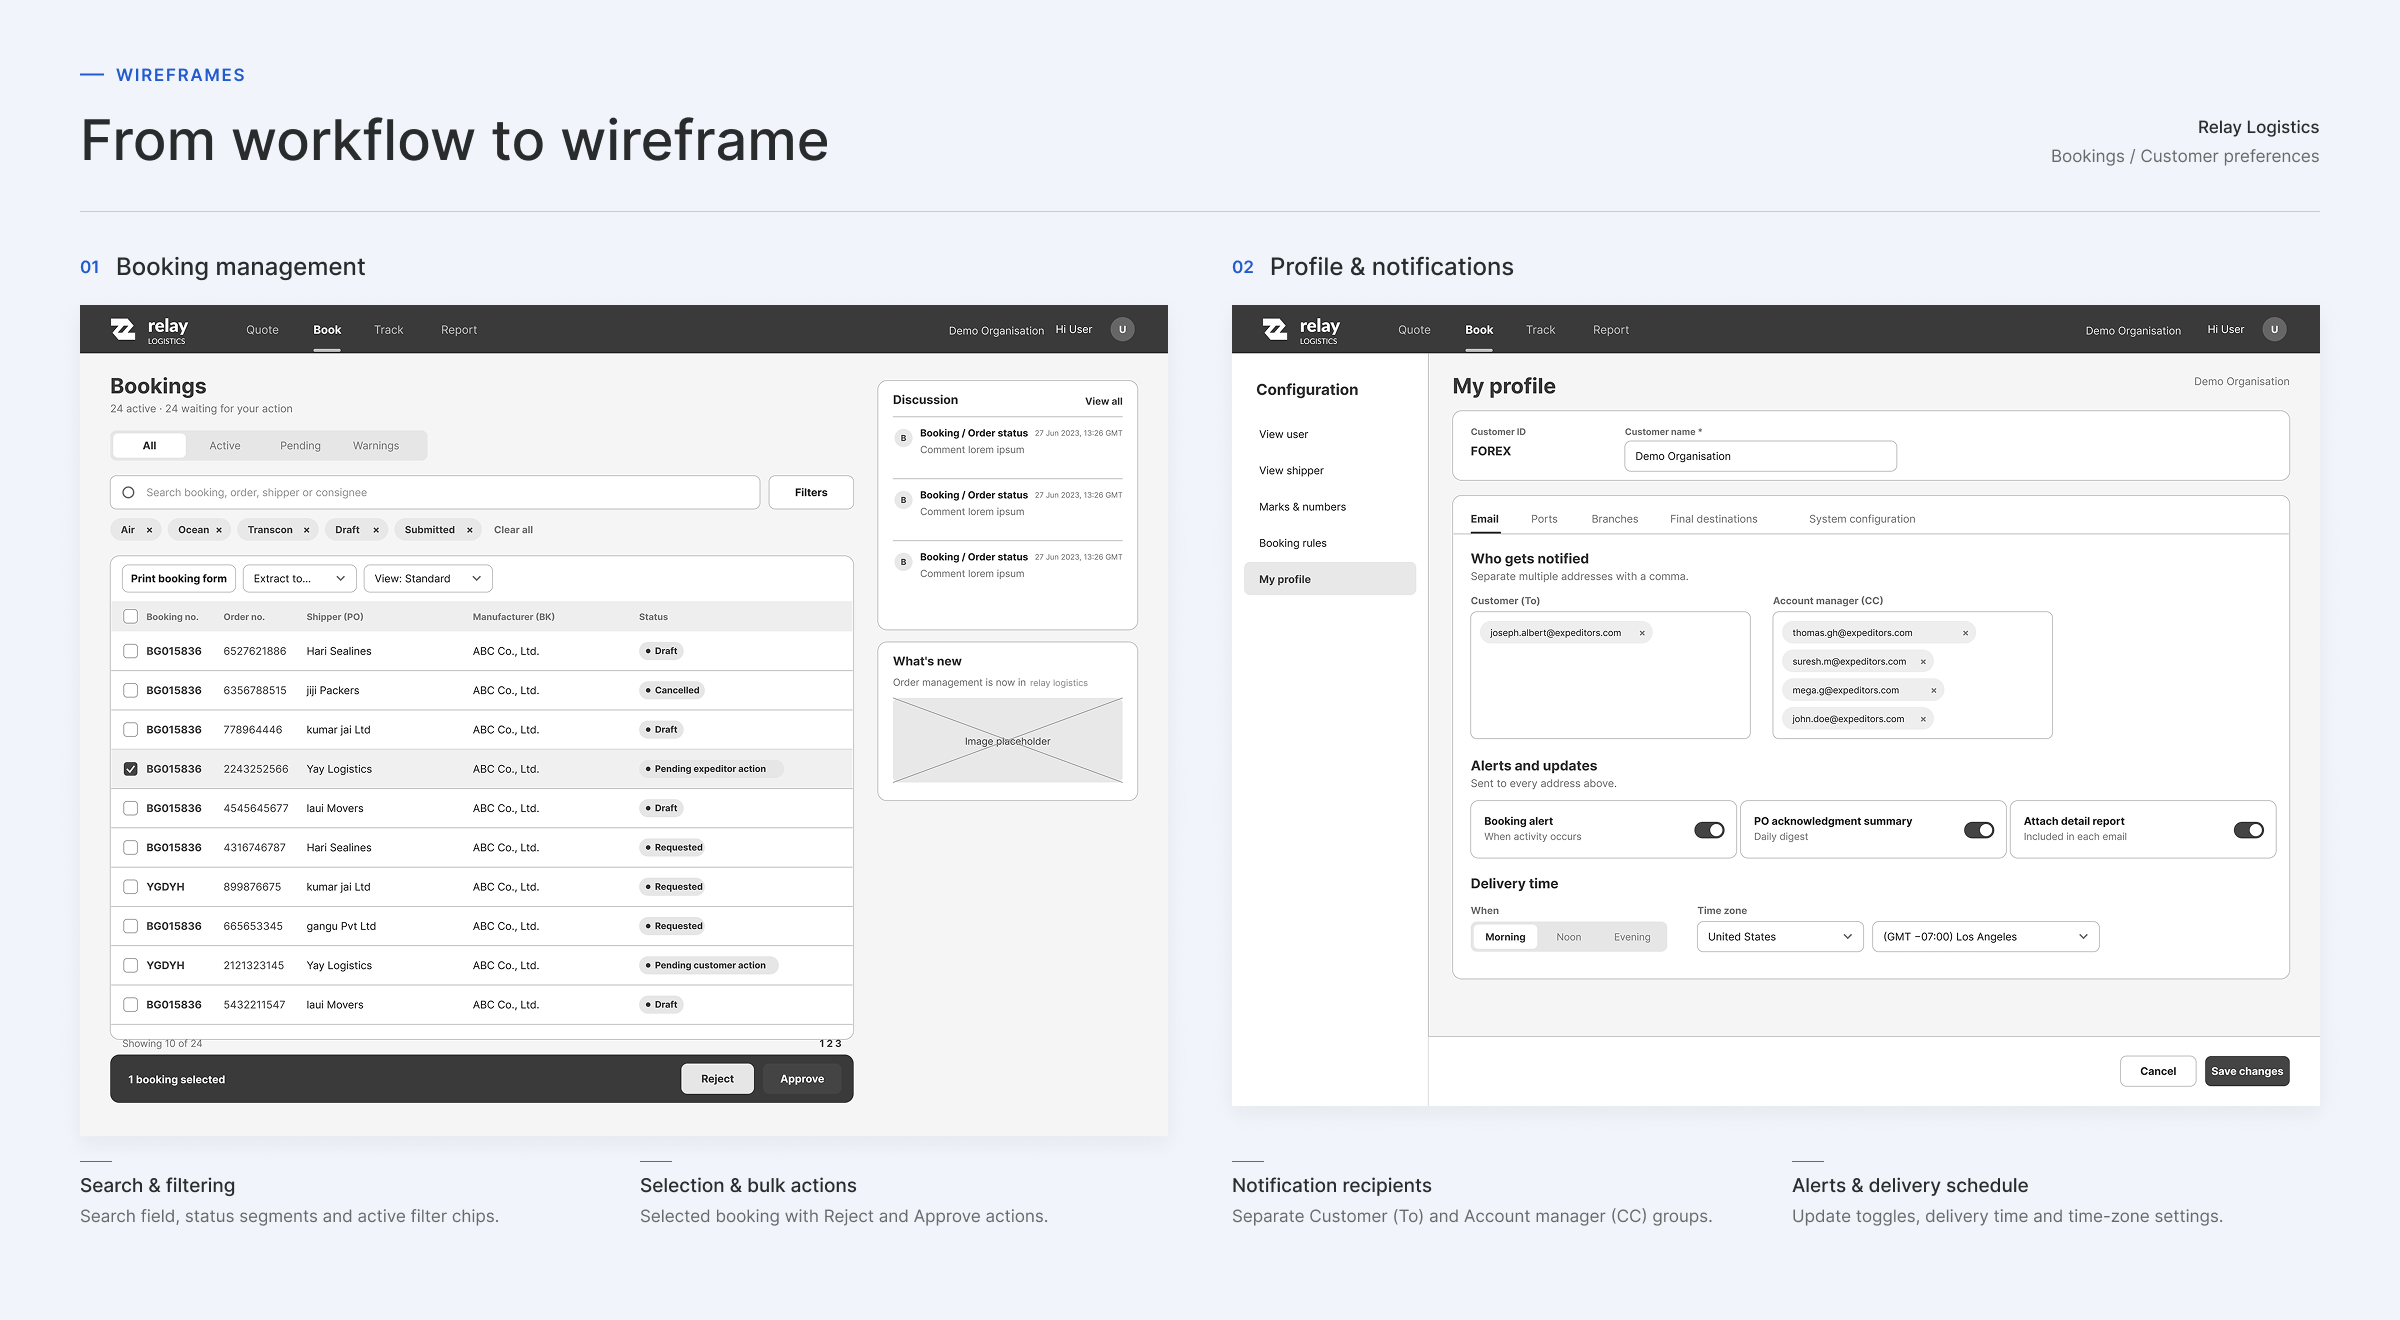Open the Extract to... dropdown
Viewport: 2400px width, 1320px height.
click(x=300, y=579)
